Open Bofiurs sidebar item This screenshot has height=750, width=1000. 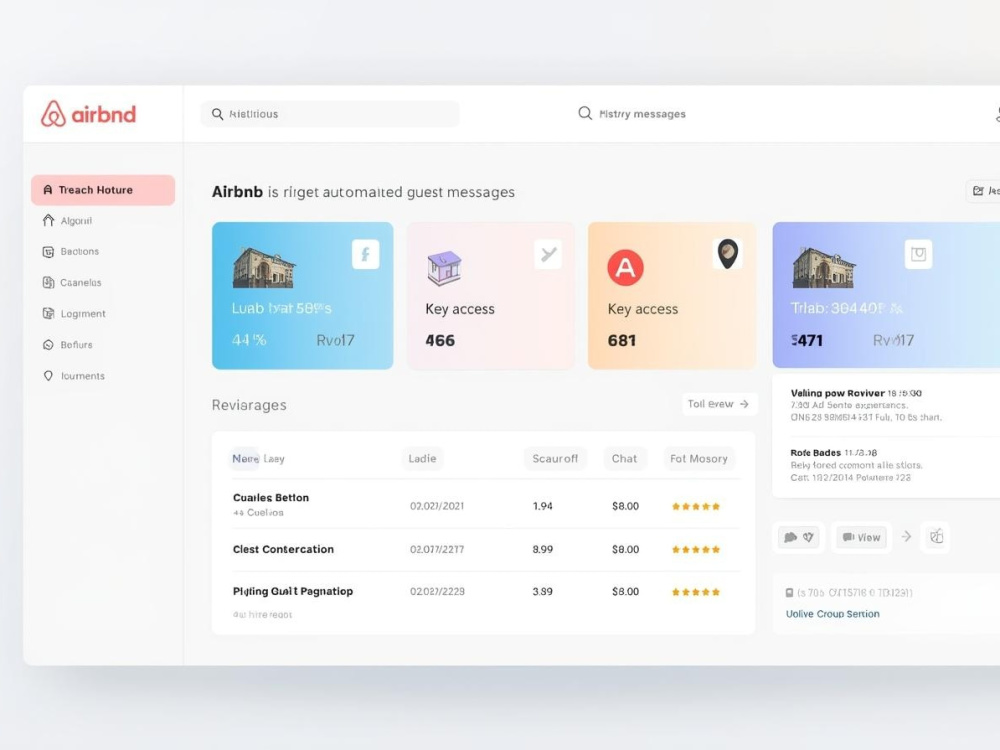68,344
